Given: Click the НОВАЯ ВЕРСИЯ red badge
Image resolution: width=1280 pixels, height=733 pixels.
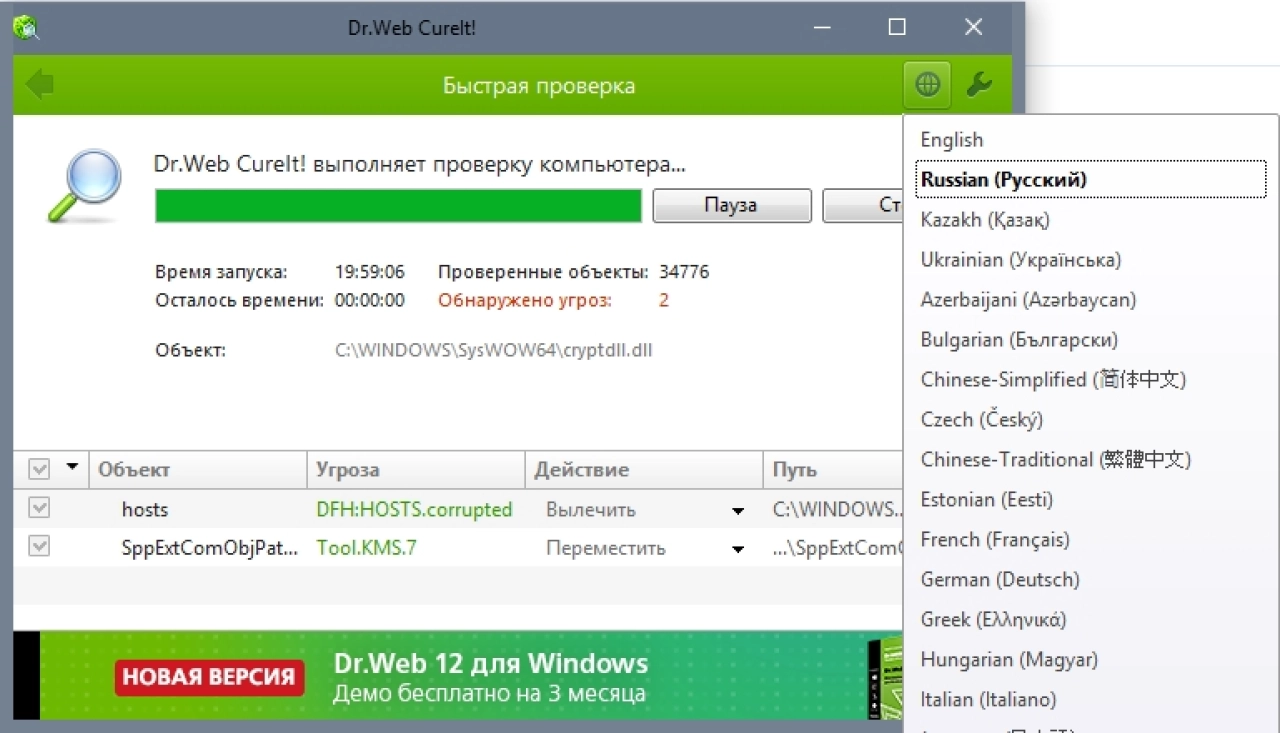Looking at the screenshot, I should click(x=209, y=677).
